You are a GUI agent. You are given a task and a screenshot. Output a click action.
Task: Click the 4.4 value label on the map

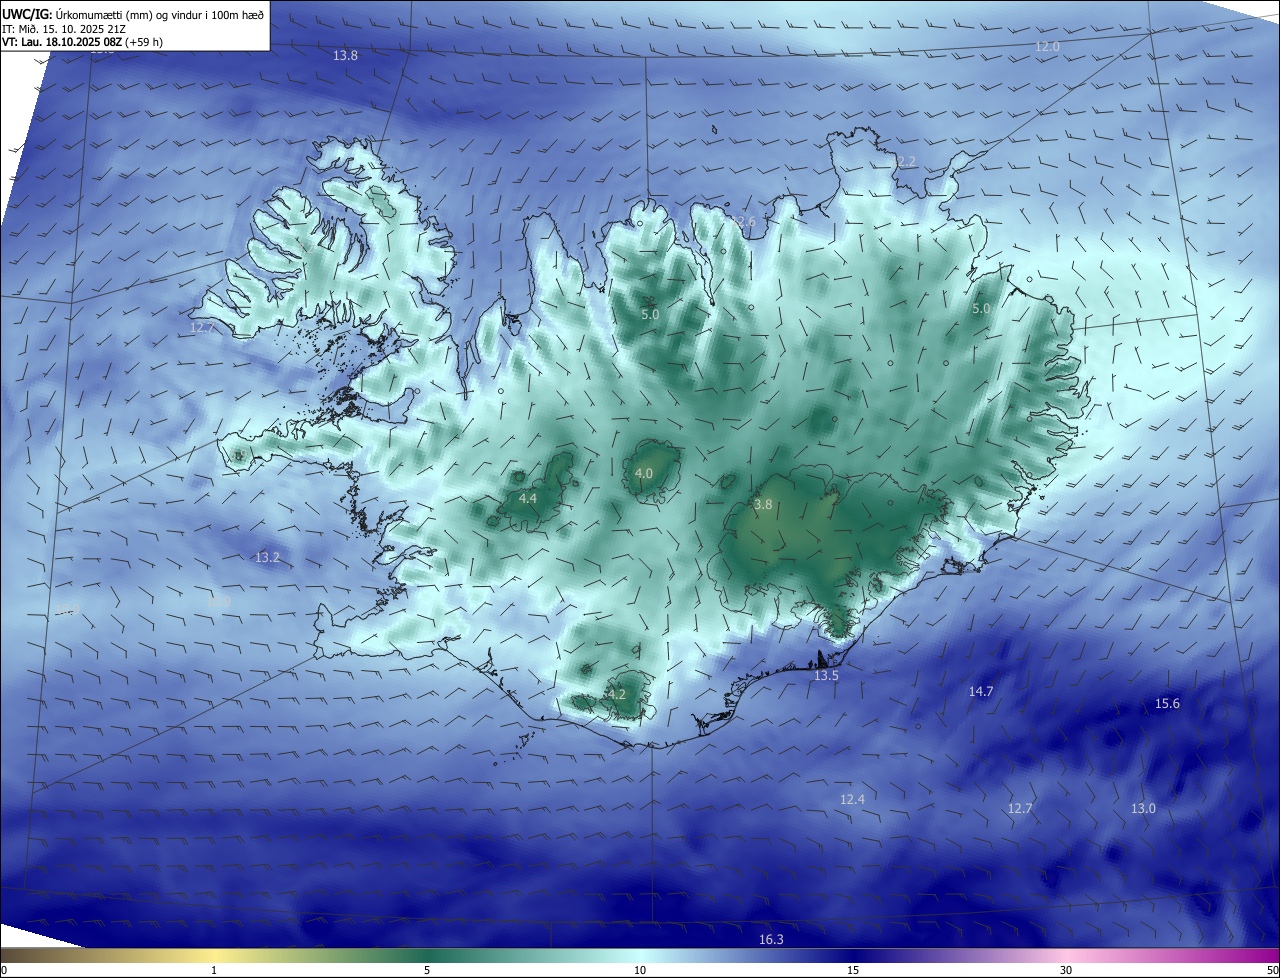[x=528, y=498]
